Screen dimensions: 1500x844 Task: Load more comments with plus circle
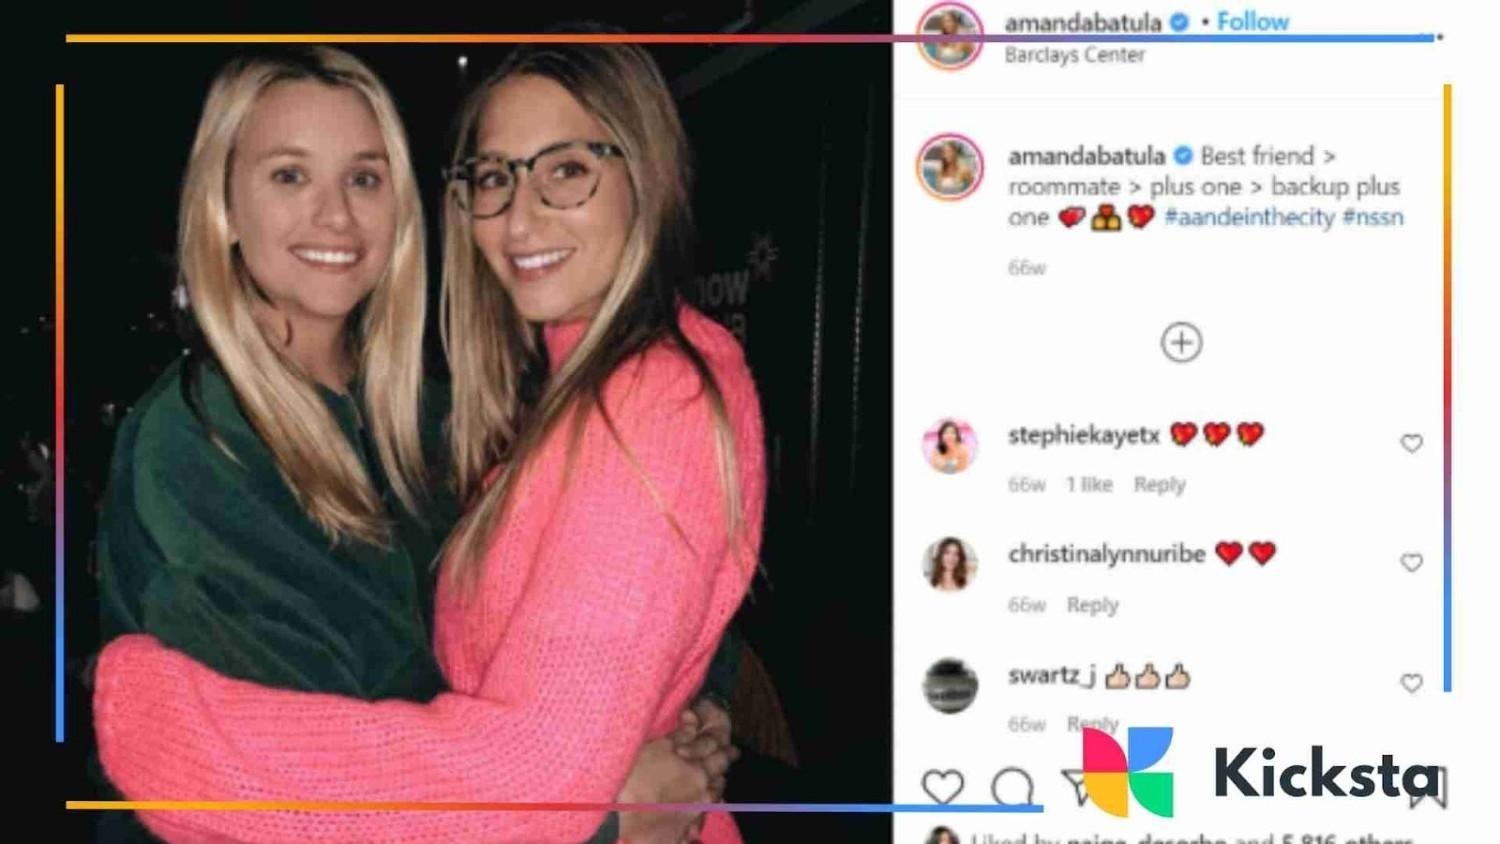click(1181, 342)
